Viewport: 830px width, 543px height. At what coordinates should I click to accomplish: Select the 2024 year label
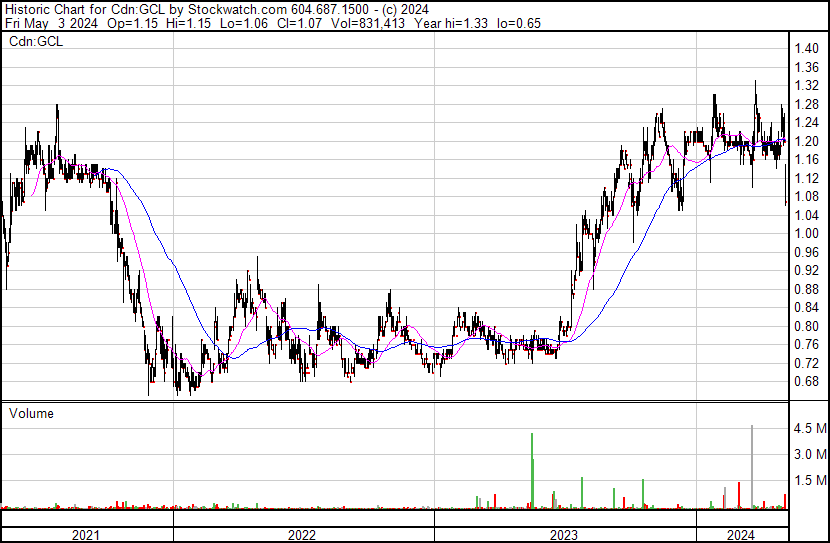point(741,535)
